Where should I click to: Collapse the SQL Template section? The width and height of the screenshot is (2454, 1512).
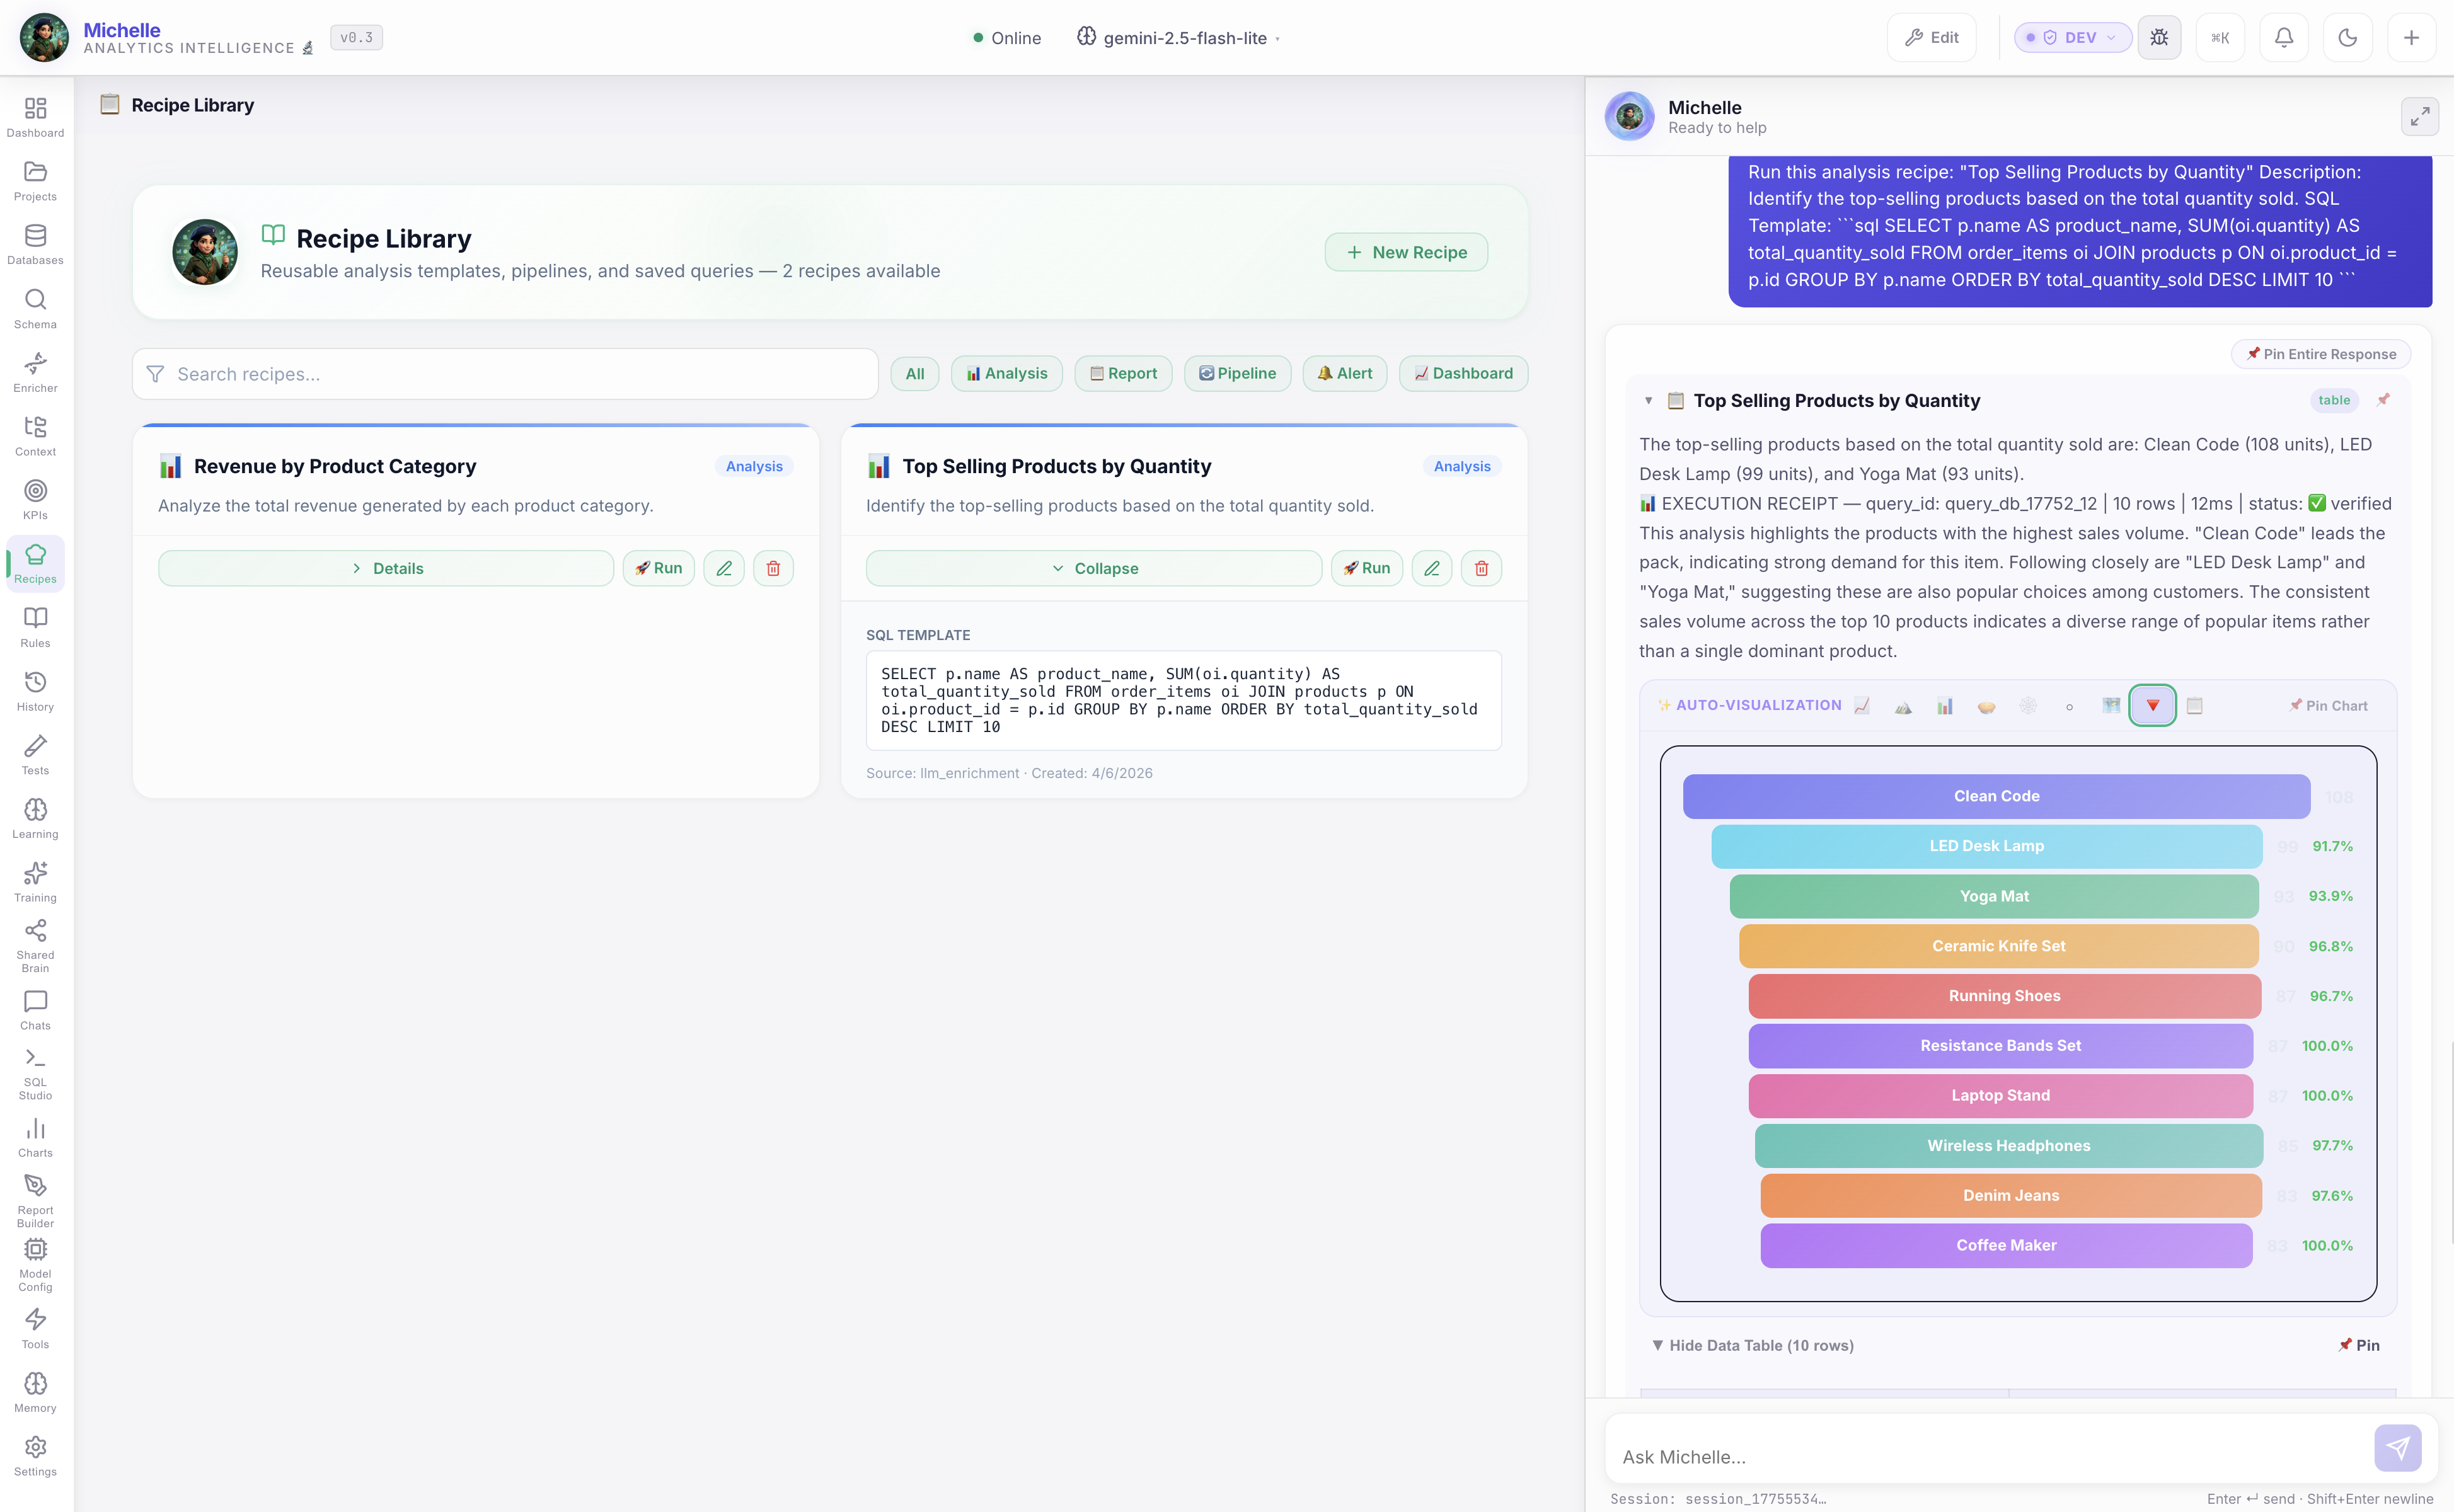coord(1094,567)
